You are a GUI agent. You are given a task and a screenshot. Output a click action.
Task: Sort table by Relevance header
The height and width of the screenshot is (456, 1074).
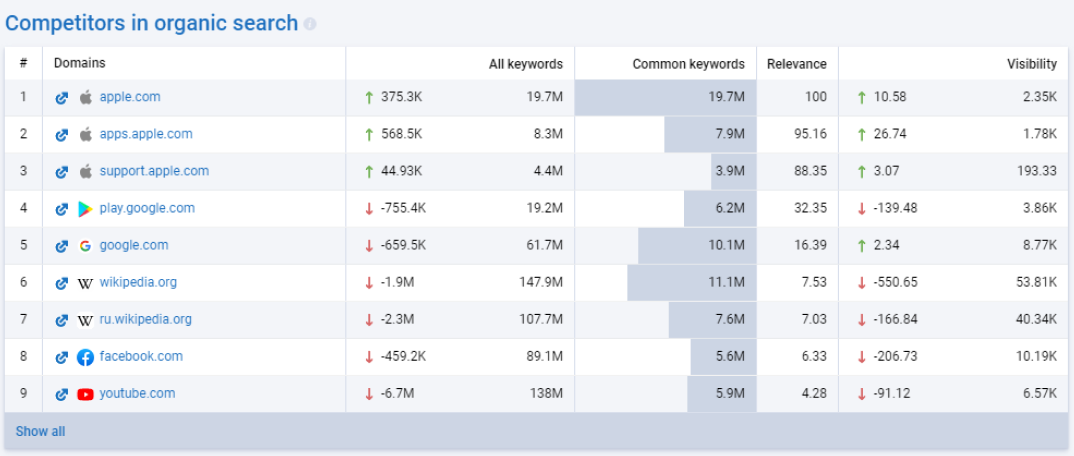[797, 64]
